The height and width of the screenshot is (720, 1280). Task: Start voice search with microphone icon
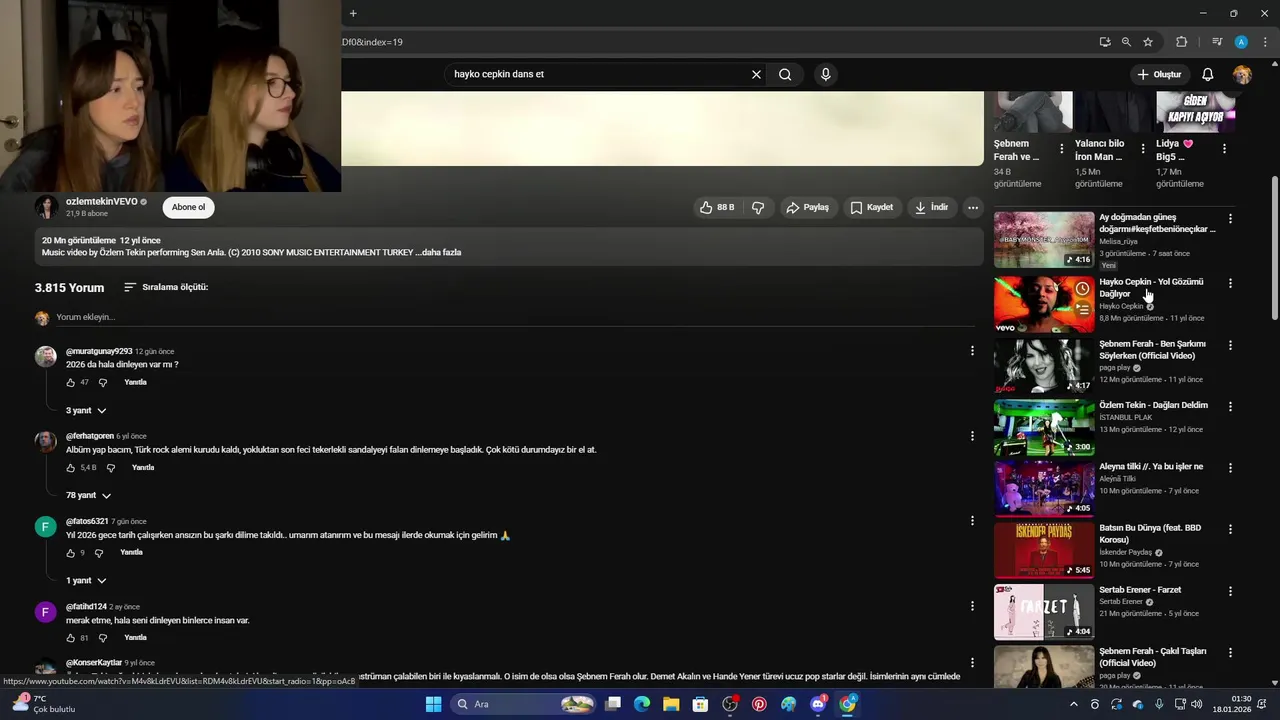(x=825, y=74)
